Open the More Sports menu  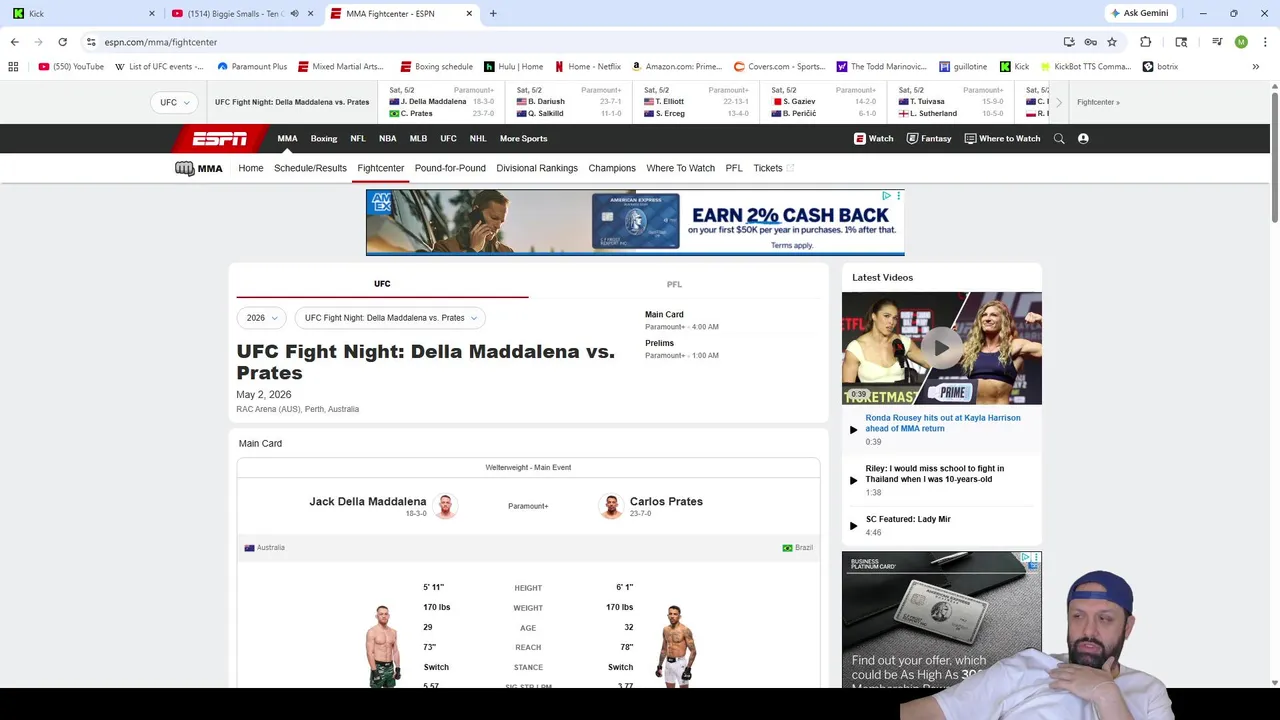523,139
